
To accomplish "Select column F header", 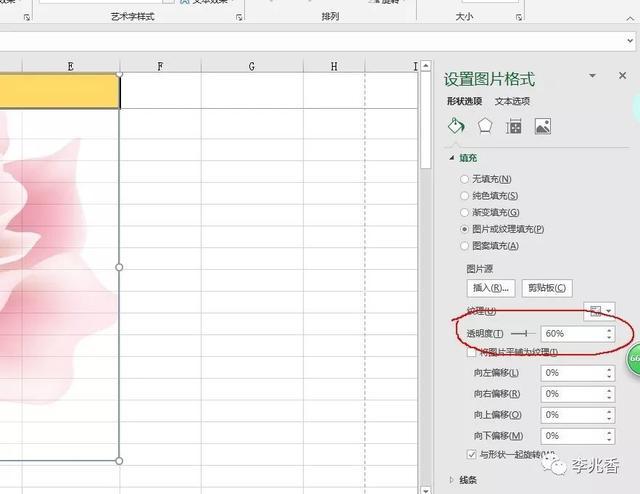I will [x=160, y=66].
